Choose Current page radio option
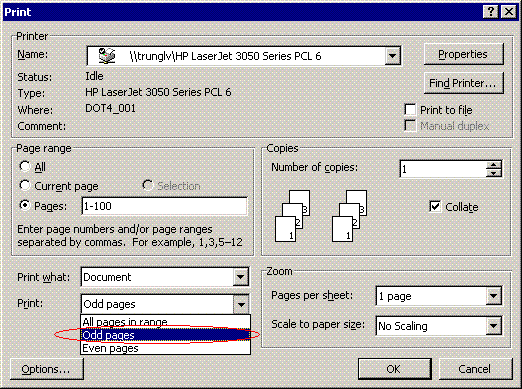Image resolution: width=522 pixels, height=389 pixels. (25, 185)
